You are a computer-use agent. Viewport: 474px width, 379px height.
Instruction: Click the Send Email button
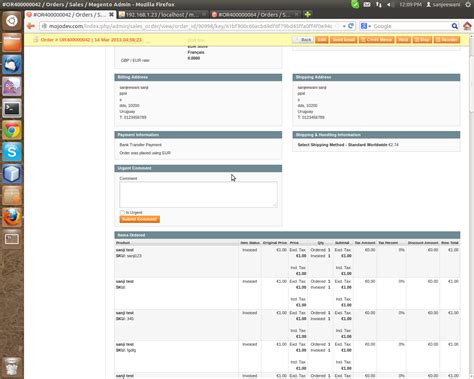tap(344, 40)
